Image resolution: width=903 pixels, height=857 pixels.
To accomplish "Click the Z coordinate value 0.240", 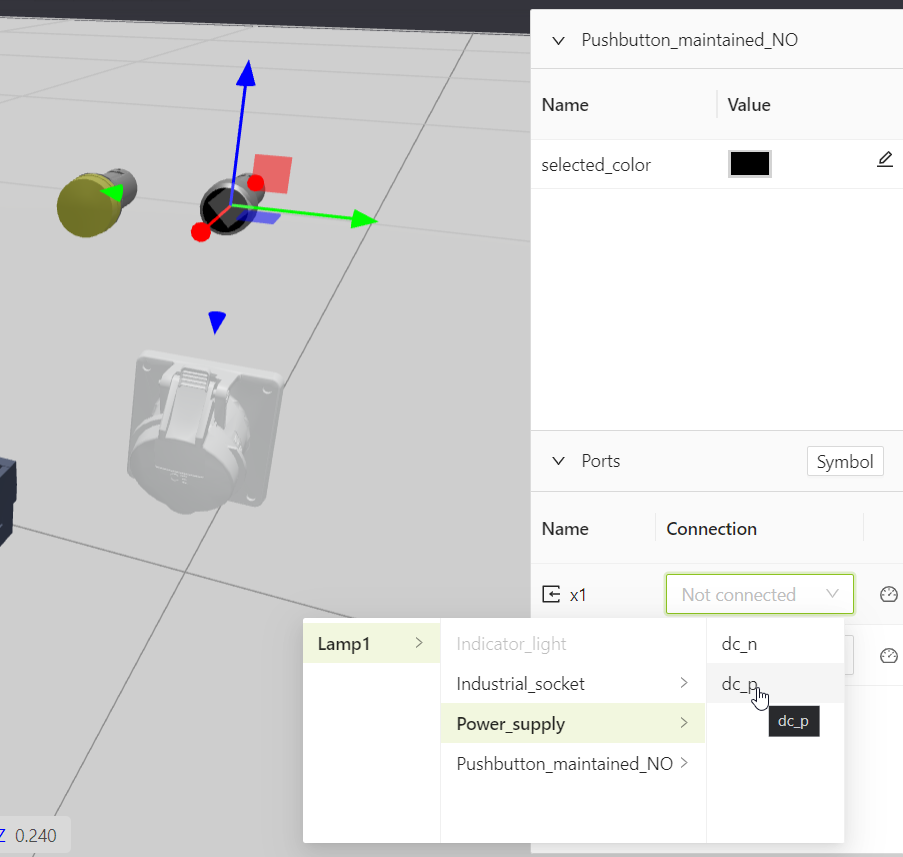I will [x=36, y=836].
